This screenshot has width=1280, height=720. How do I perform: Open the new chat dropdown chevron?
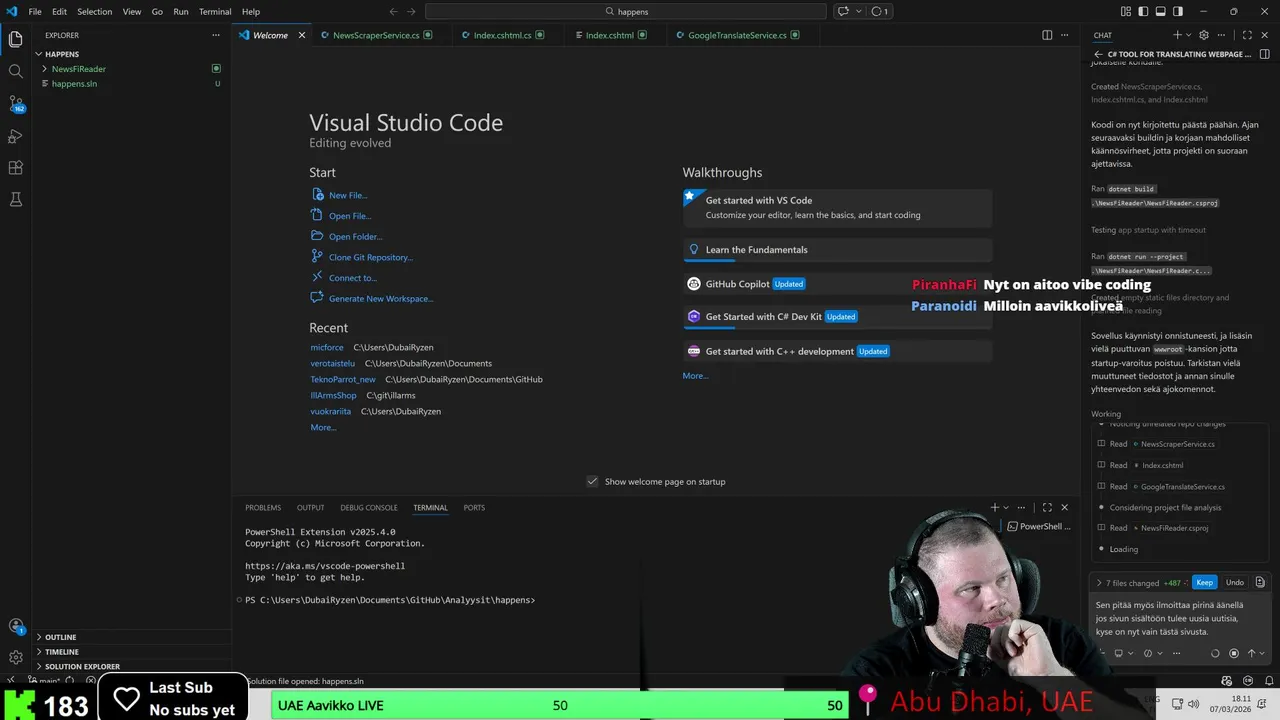[1188, 35]
